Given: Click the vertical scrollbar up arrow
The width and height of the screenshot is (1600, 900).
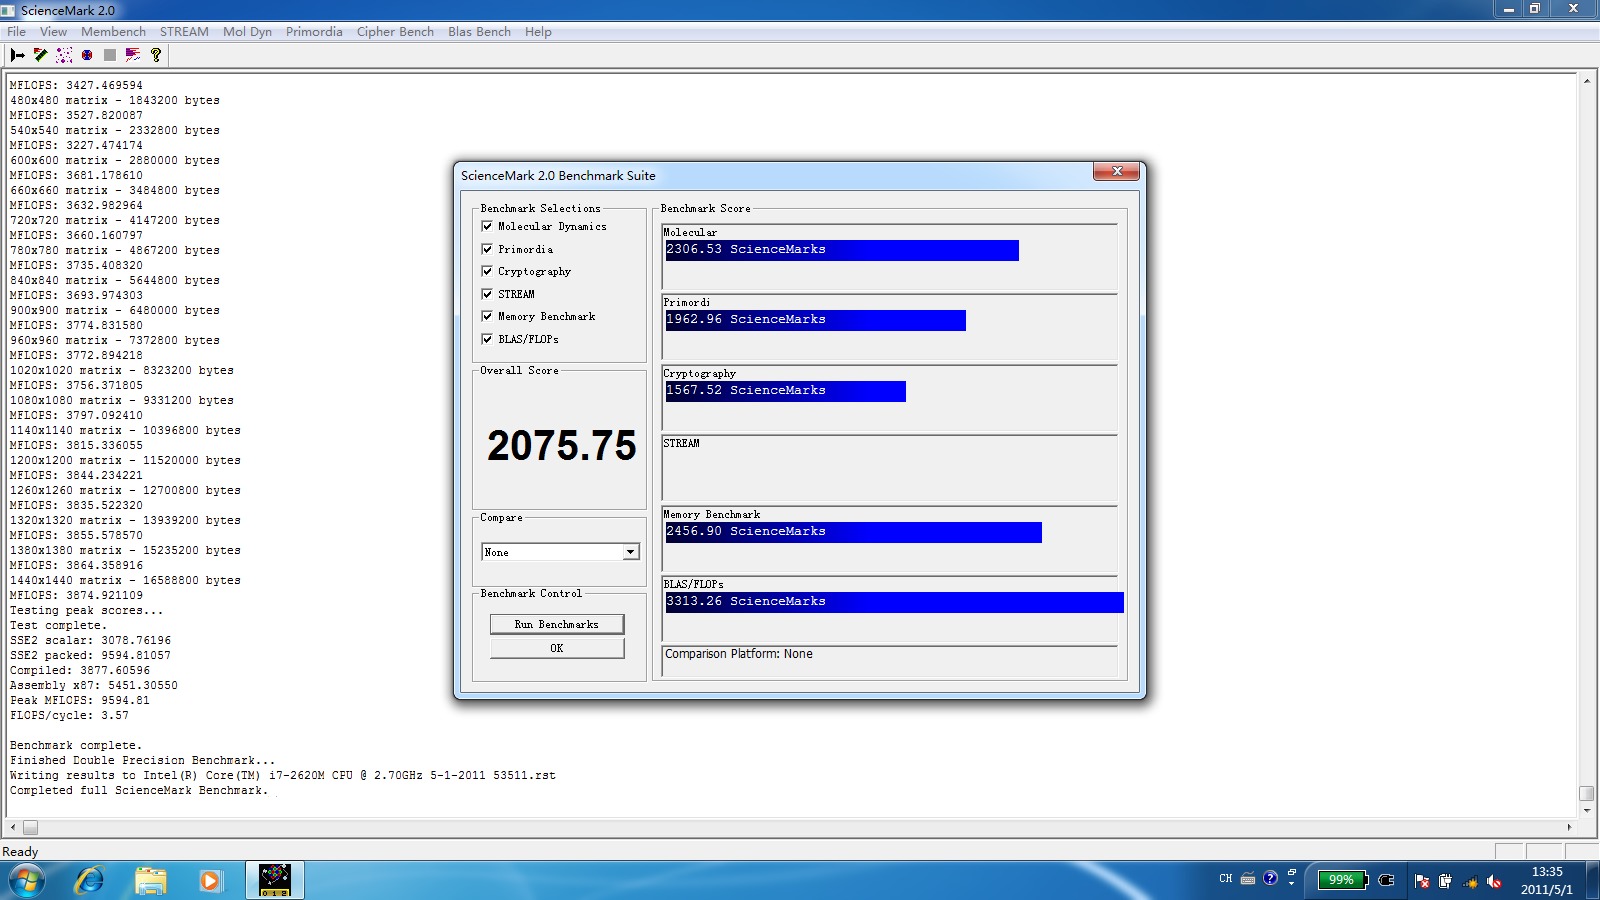Looking at the screenshot, I should (x=1586, y=80).
